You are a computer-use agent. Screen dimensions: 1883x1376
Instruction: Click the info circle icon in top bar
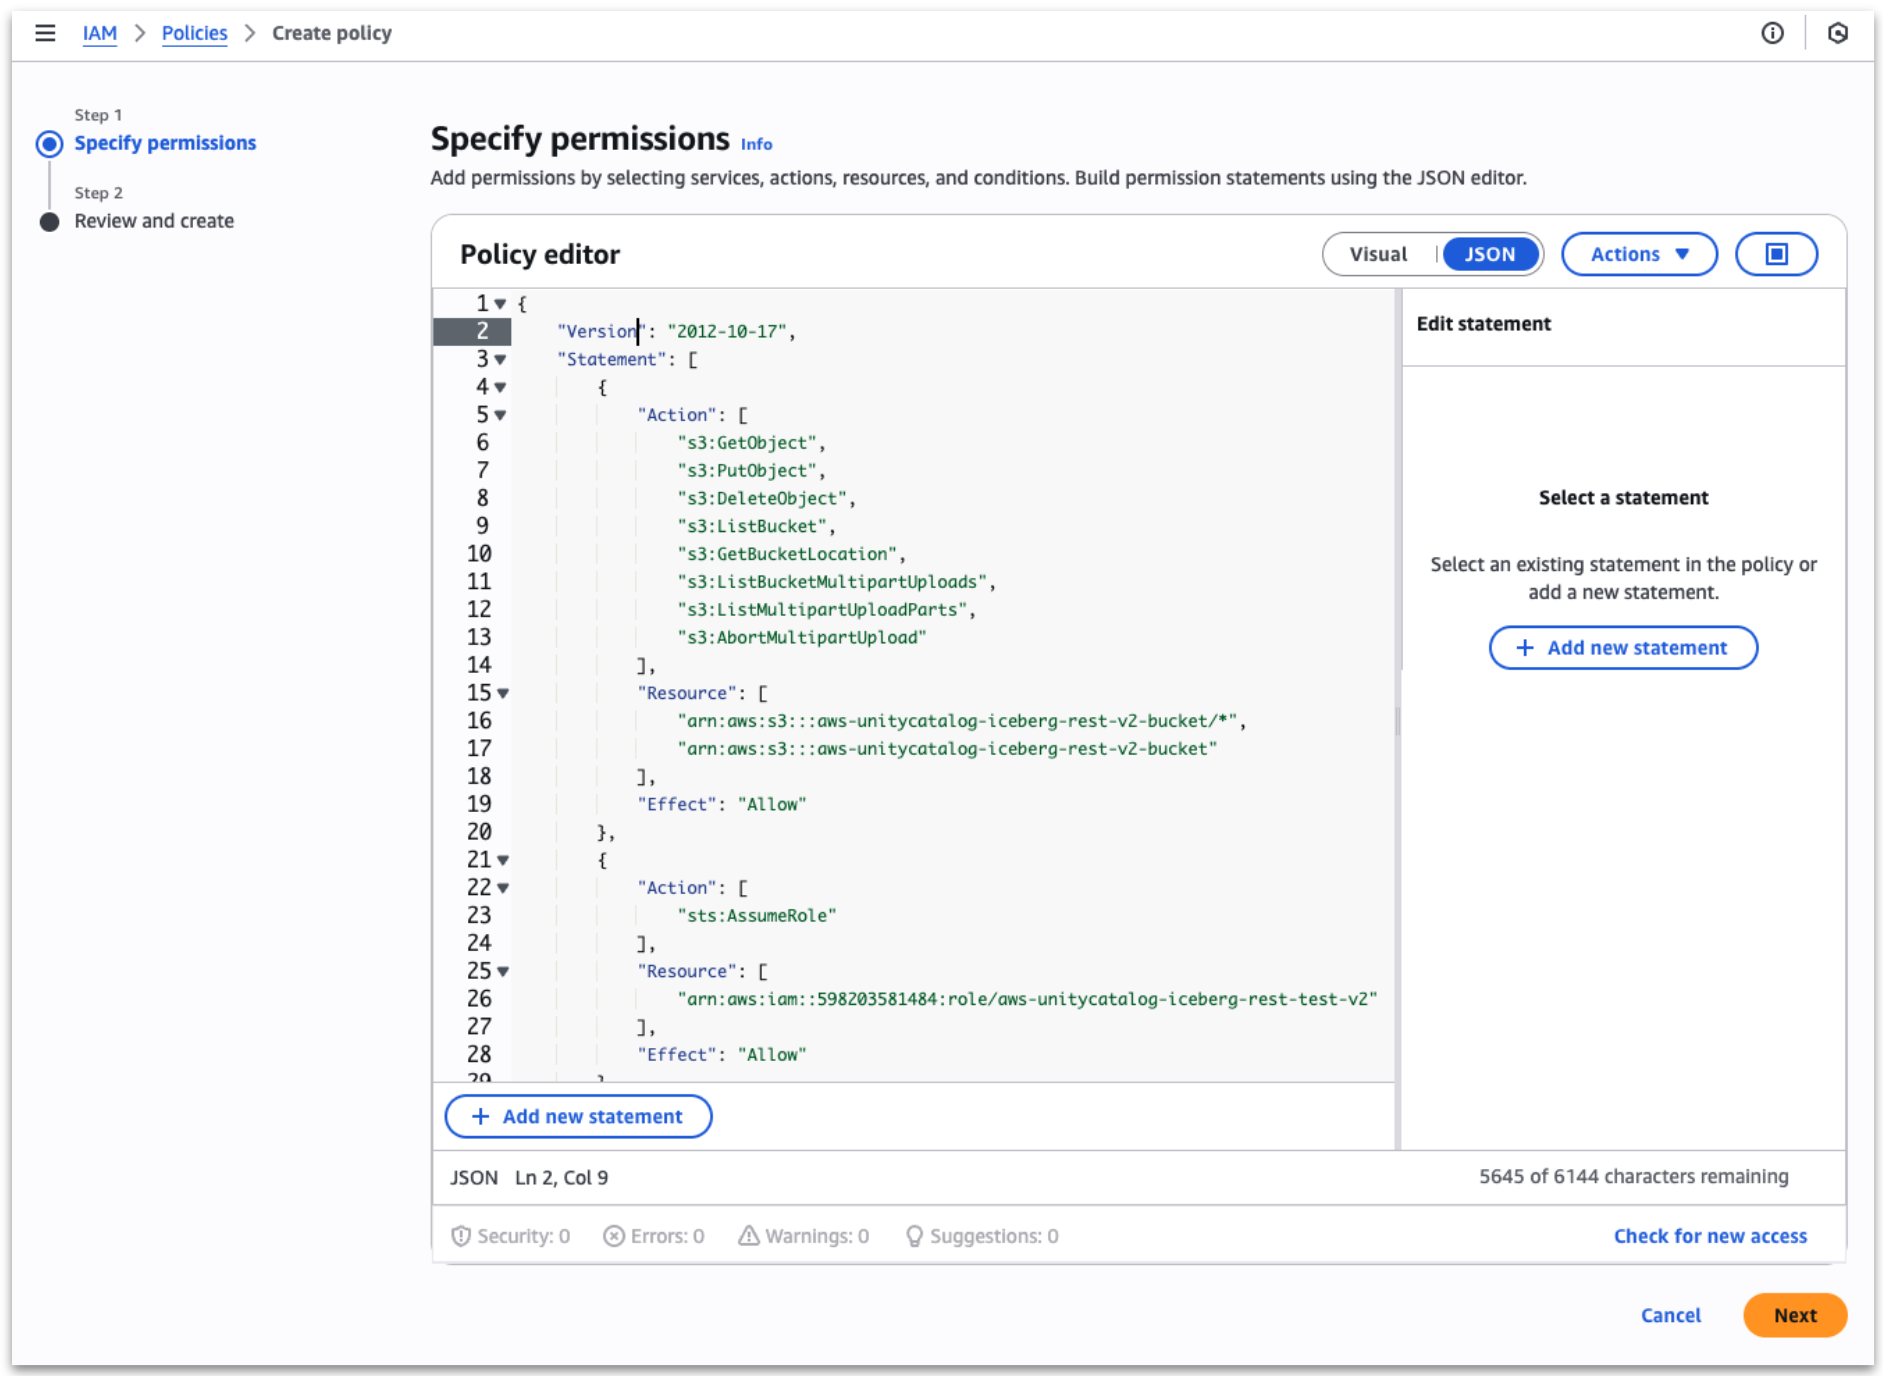coord(1772,33)
